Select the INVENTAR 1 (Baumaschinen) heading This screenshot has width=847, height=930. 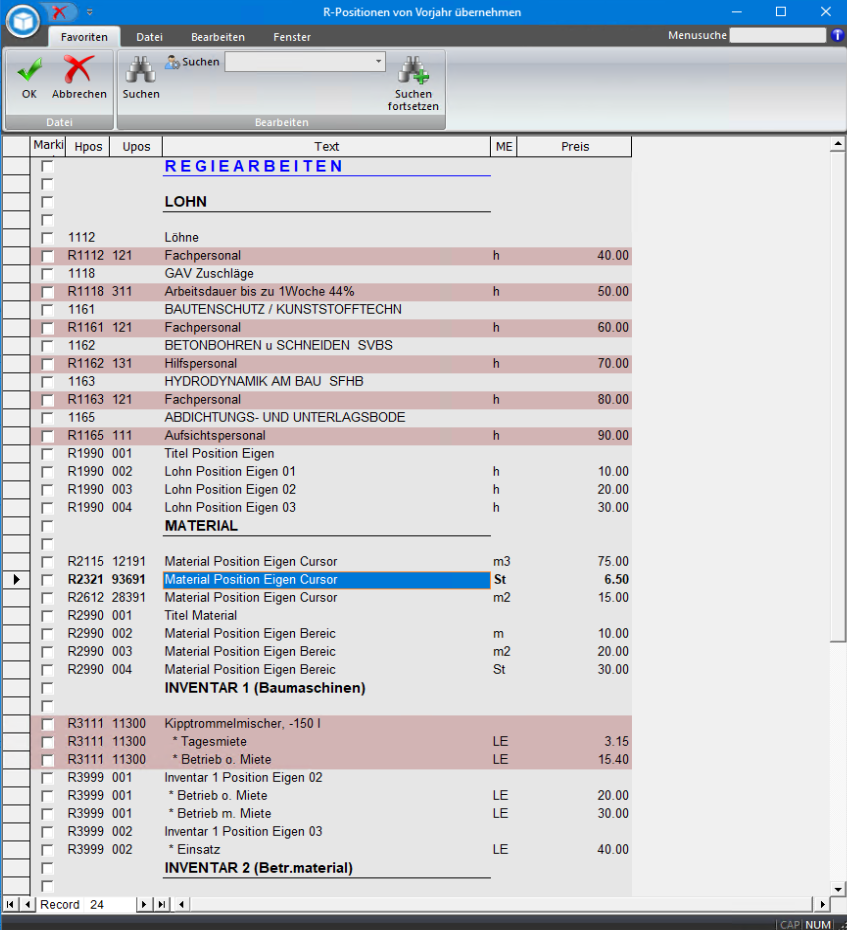[326, 688]
